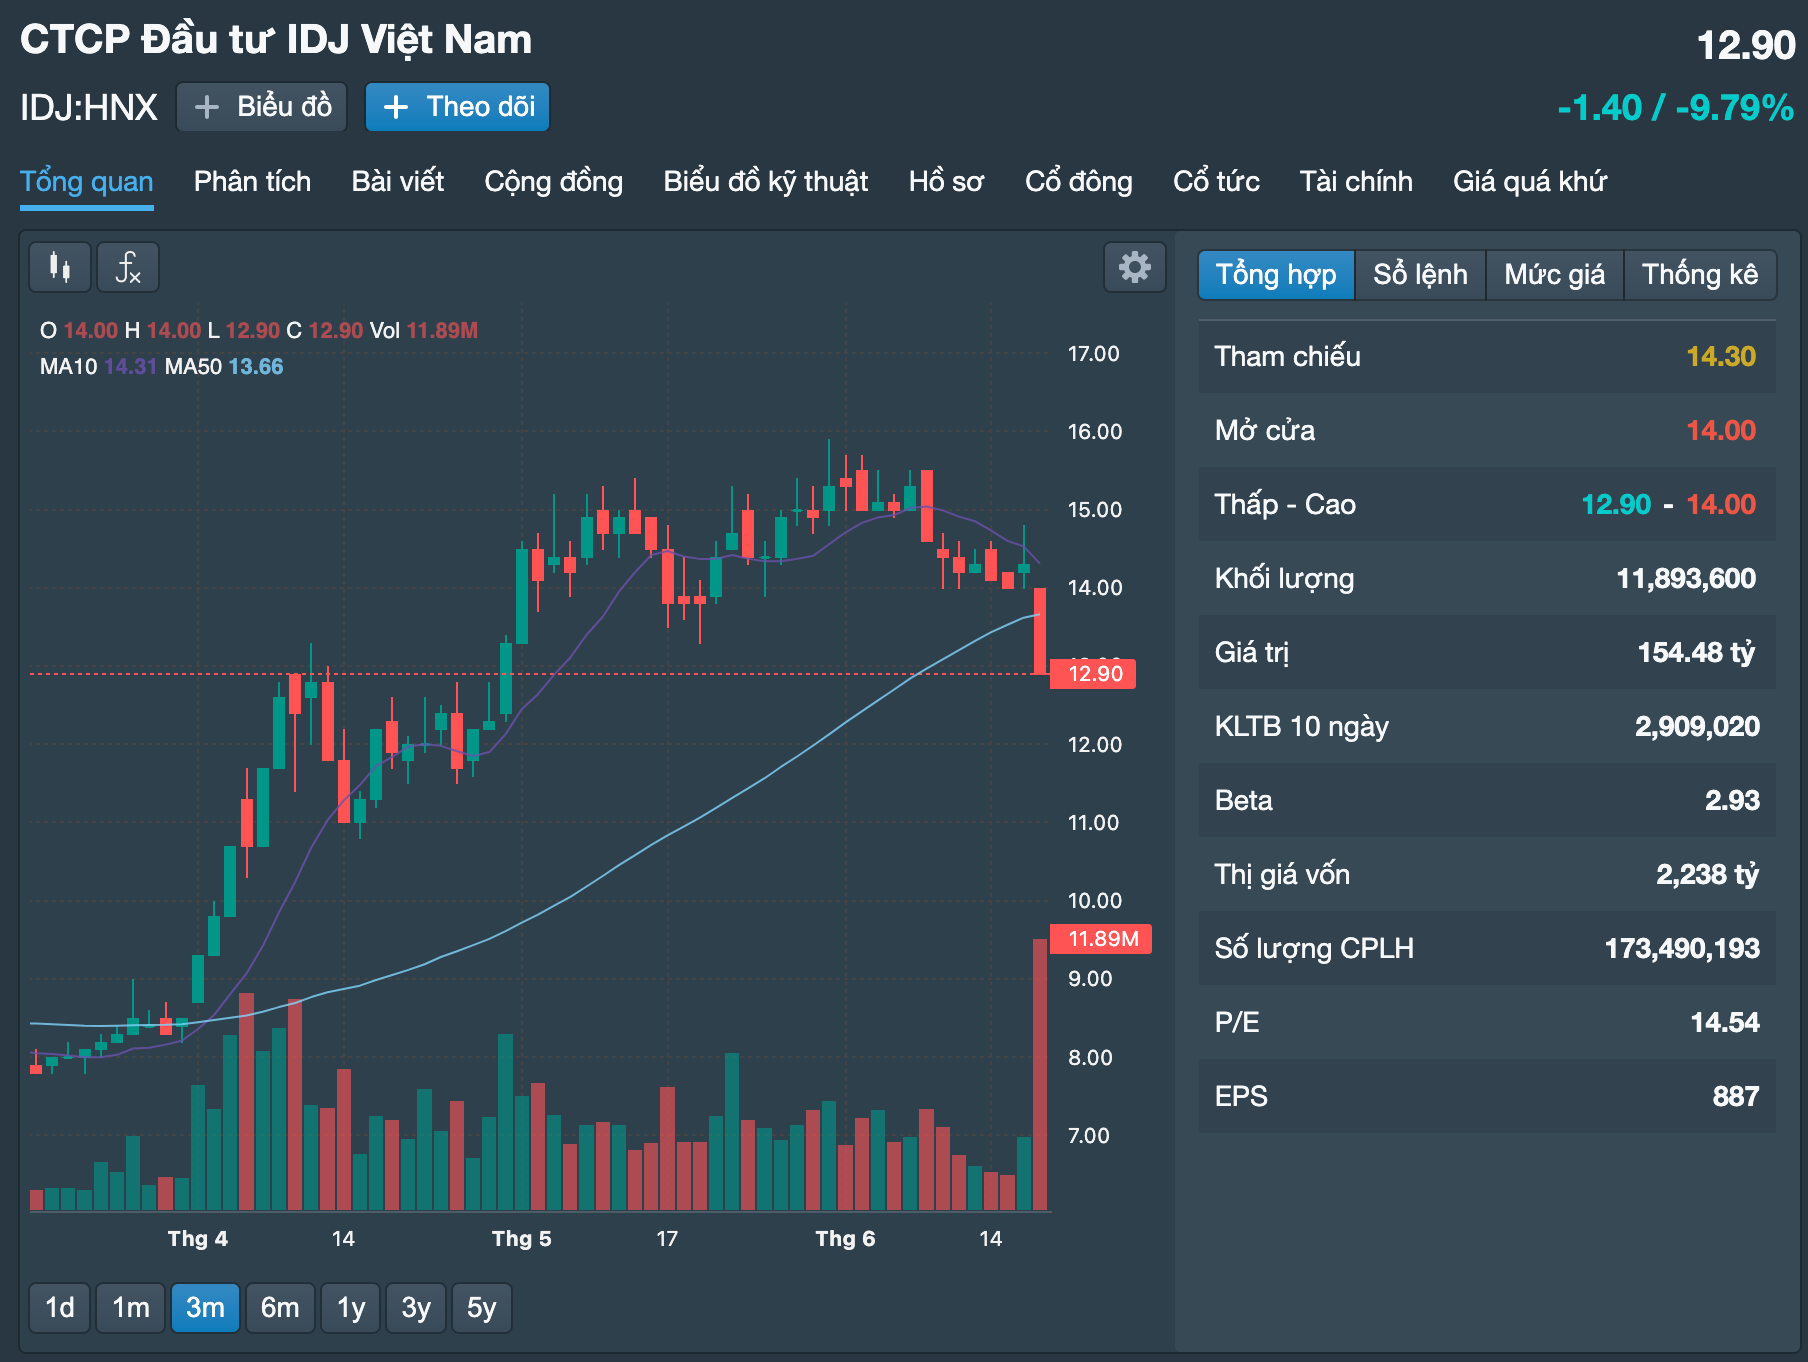Viewport: 1808px width, 1362px height.
Task: Switch to the Sổ lệnh panel tab
Action: coord(1420,275)
